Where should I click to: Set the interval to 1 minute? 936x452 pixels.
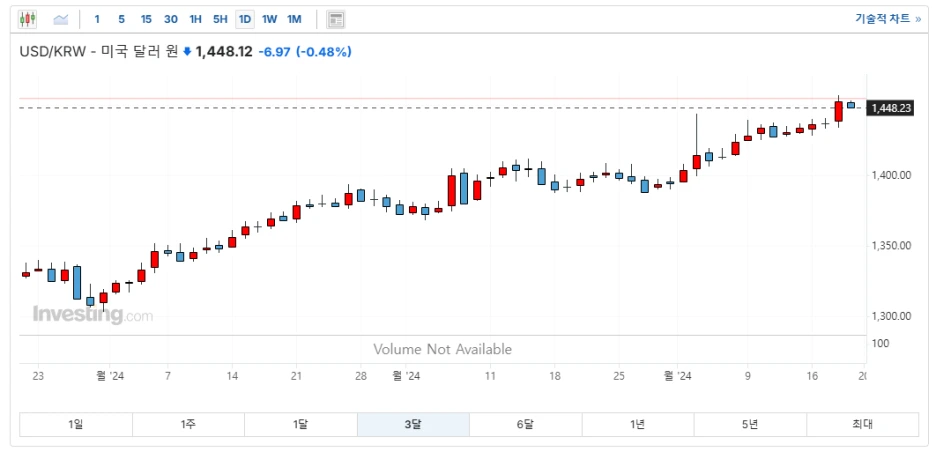(x=97, y=19)
